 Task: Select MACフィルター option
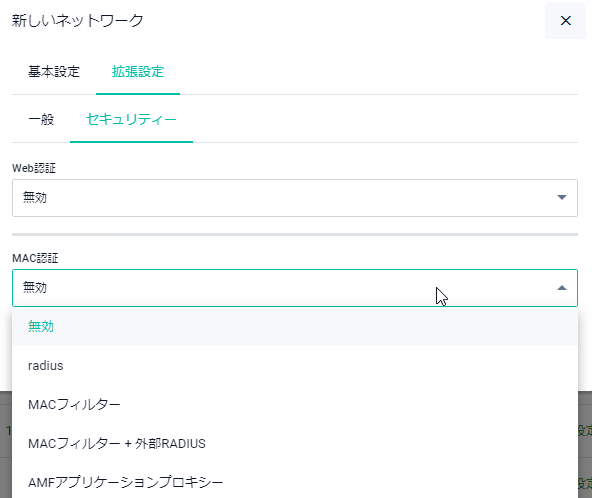click(295, 404)
